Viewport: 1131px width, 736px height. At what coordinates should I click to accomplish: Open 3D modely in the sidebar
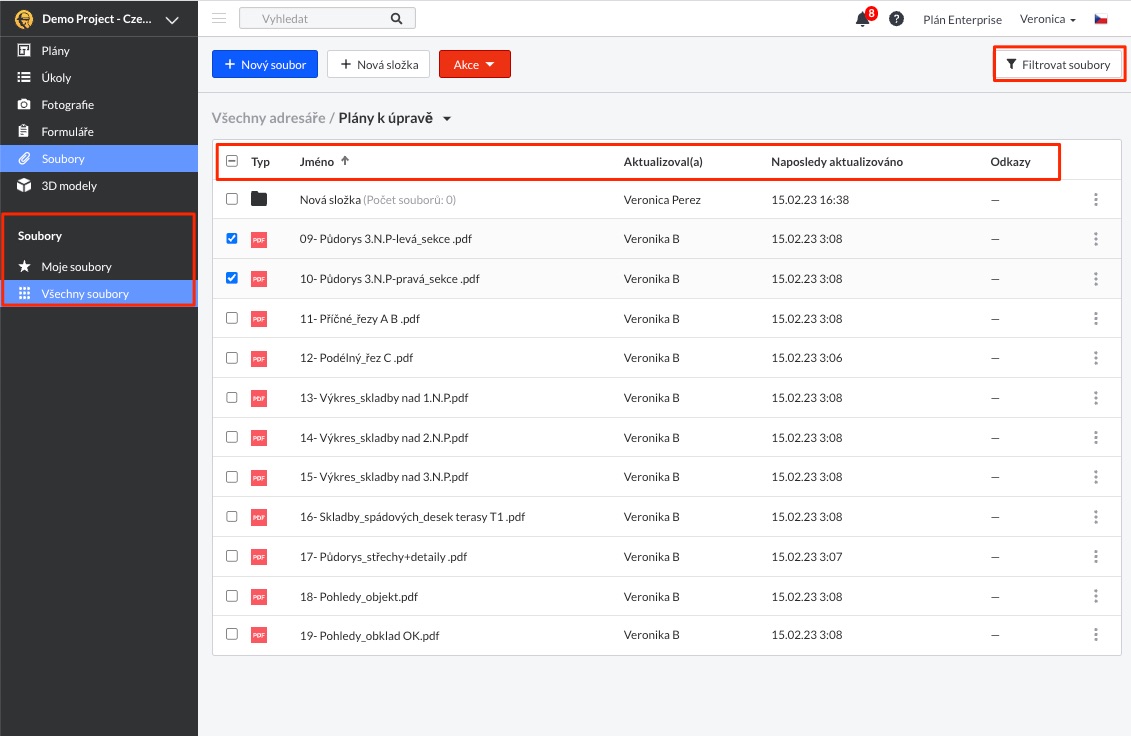pos(99,185)
